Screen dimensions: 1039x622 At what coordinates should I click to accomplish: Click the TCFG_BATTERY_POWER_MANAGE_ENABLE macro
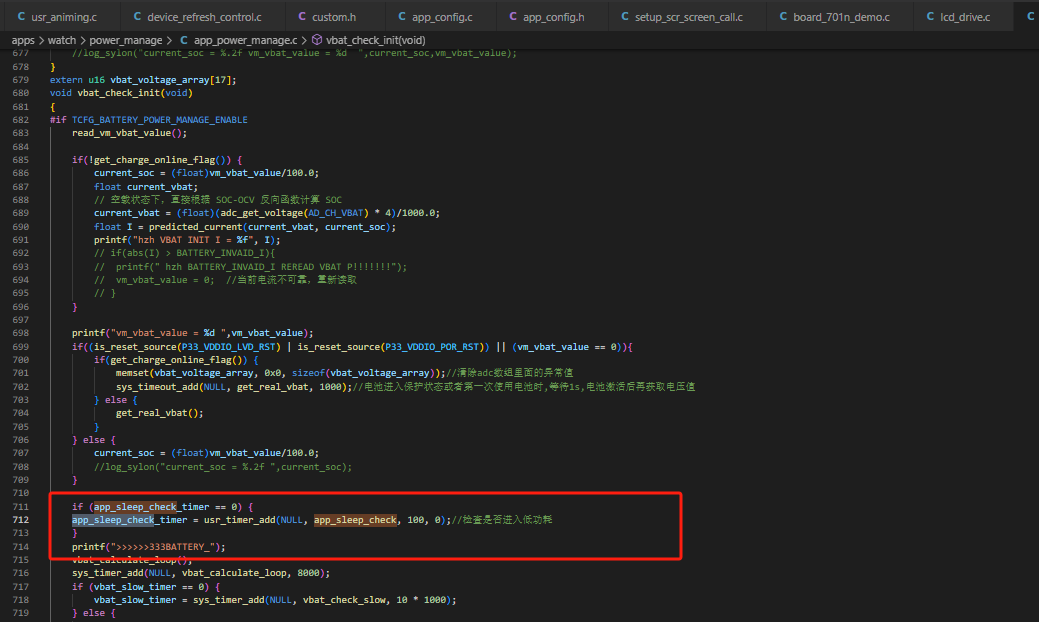160,120
